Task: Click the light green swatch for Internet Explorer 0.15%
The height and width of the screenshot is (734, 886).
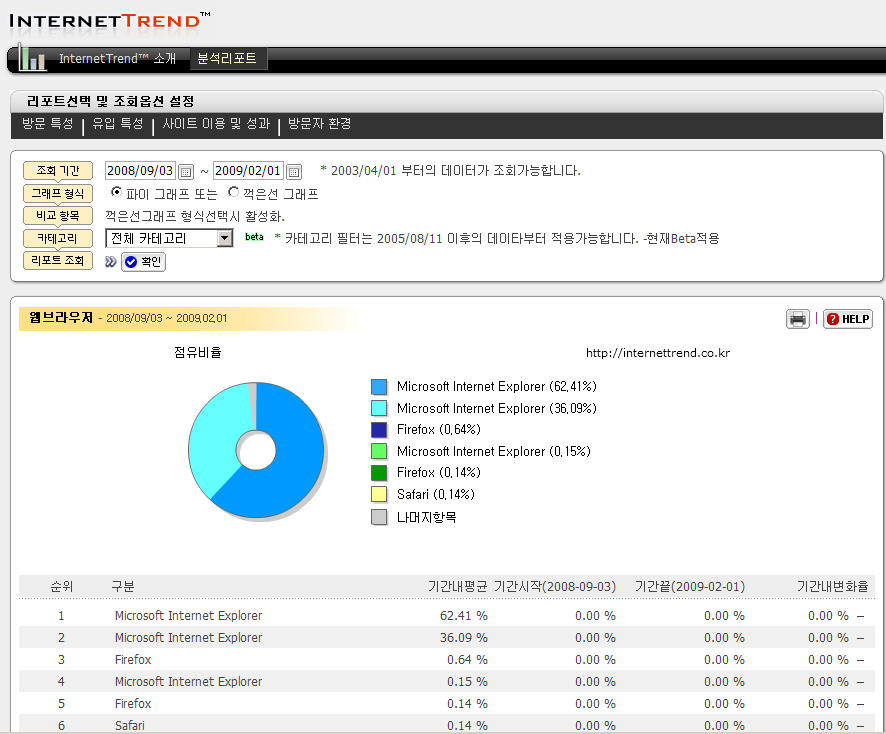Action: [x=379, y=451]
